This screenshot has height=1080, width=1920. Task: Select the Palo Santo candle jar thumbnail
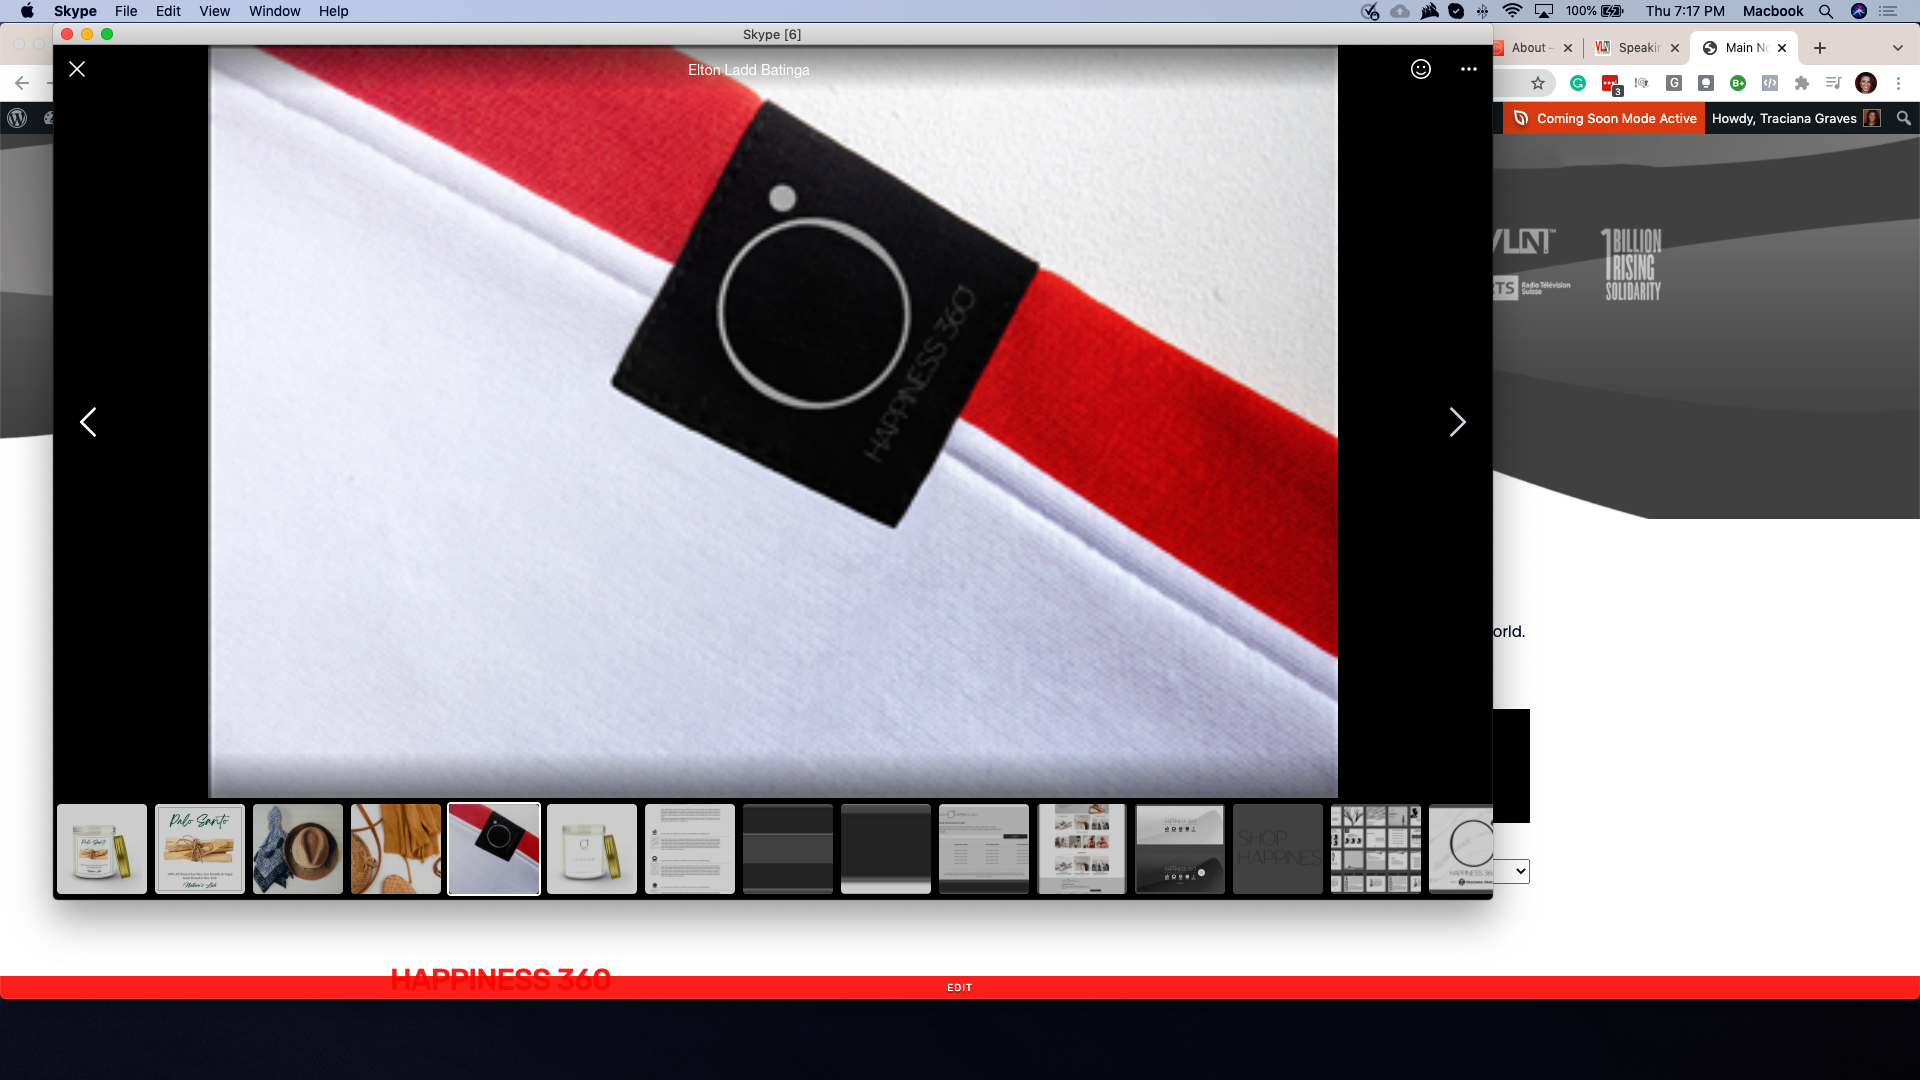click(x=102, y=849)
